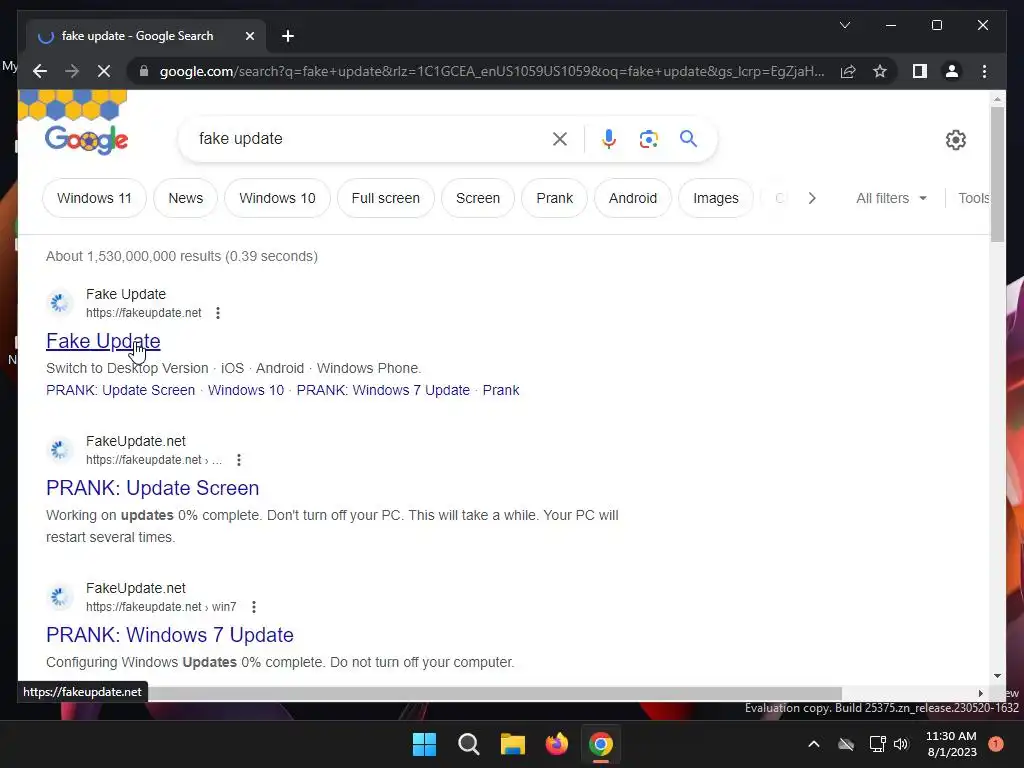Close the fake update search tab
Screen dimensions: 1024x768
coord(249,36)
